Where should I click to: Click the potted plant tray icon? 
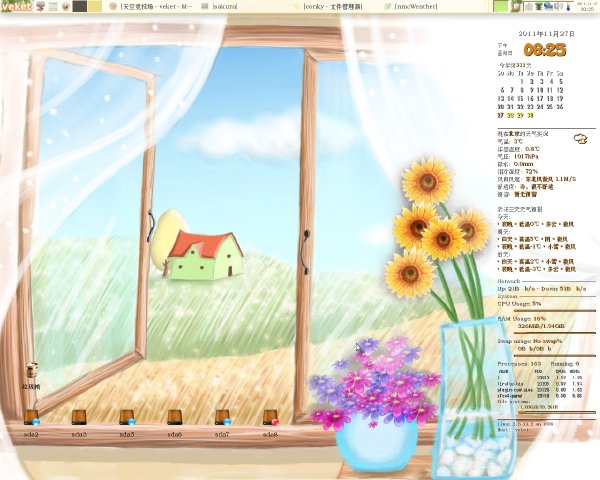(516, 6)
